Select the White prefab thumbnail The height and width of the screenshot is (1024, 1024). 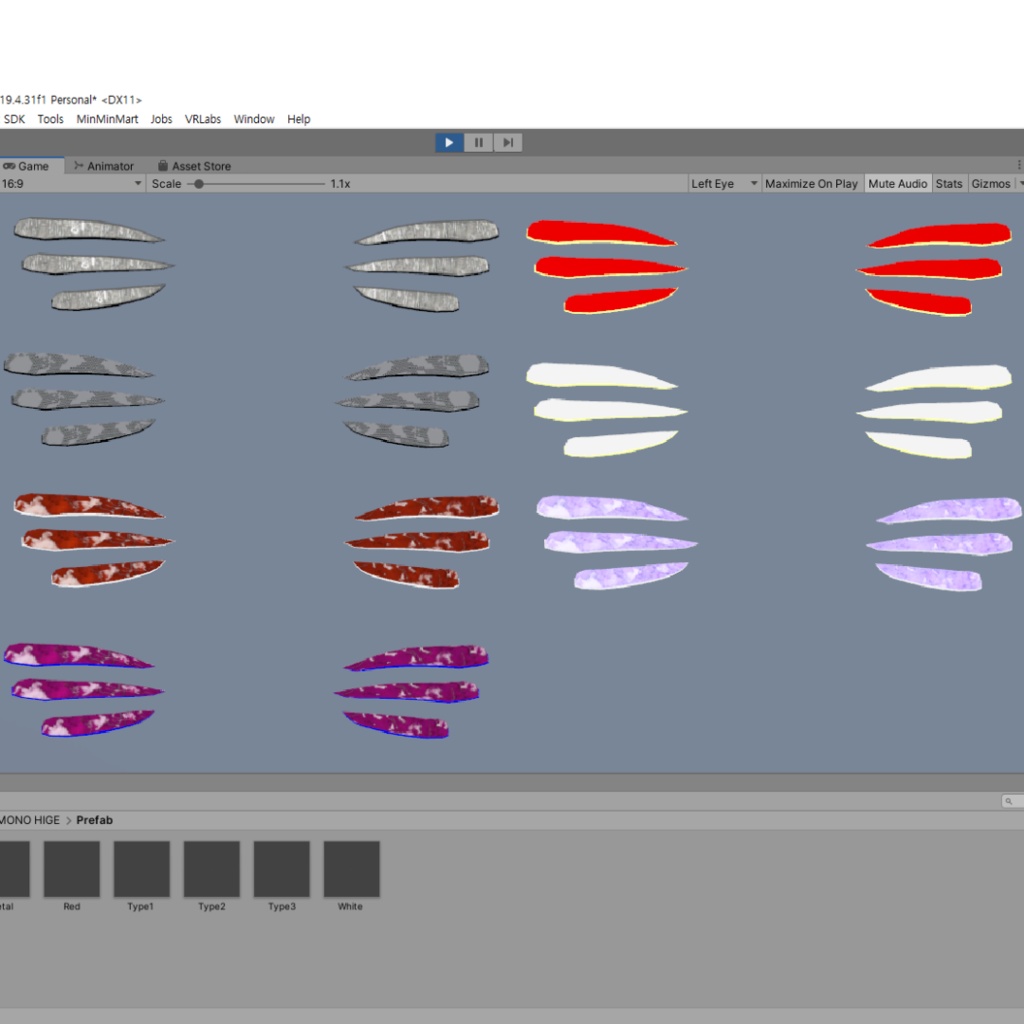351,869
